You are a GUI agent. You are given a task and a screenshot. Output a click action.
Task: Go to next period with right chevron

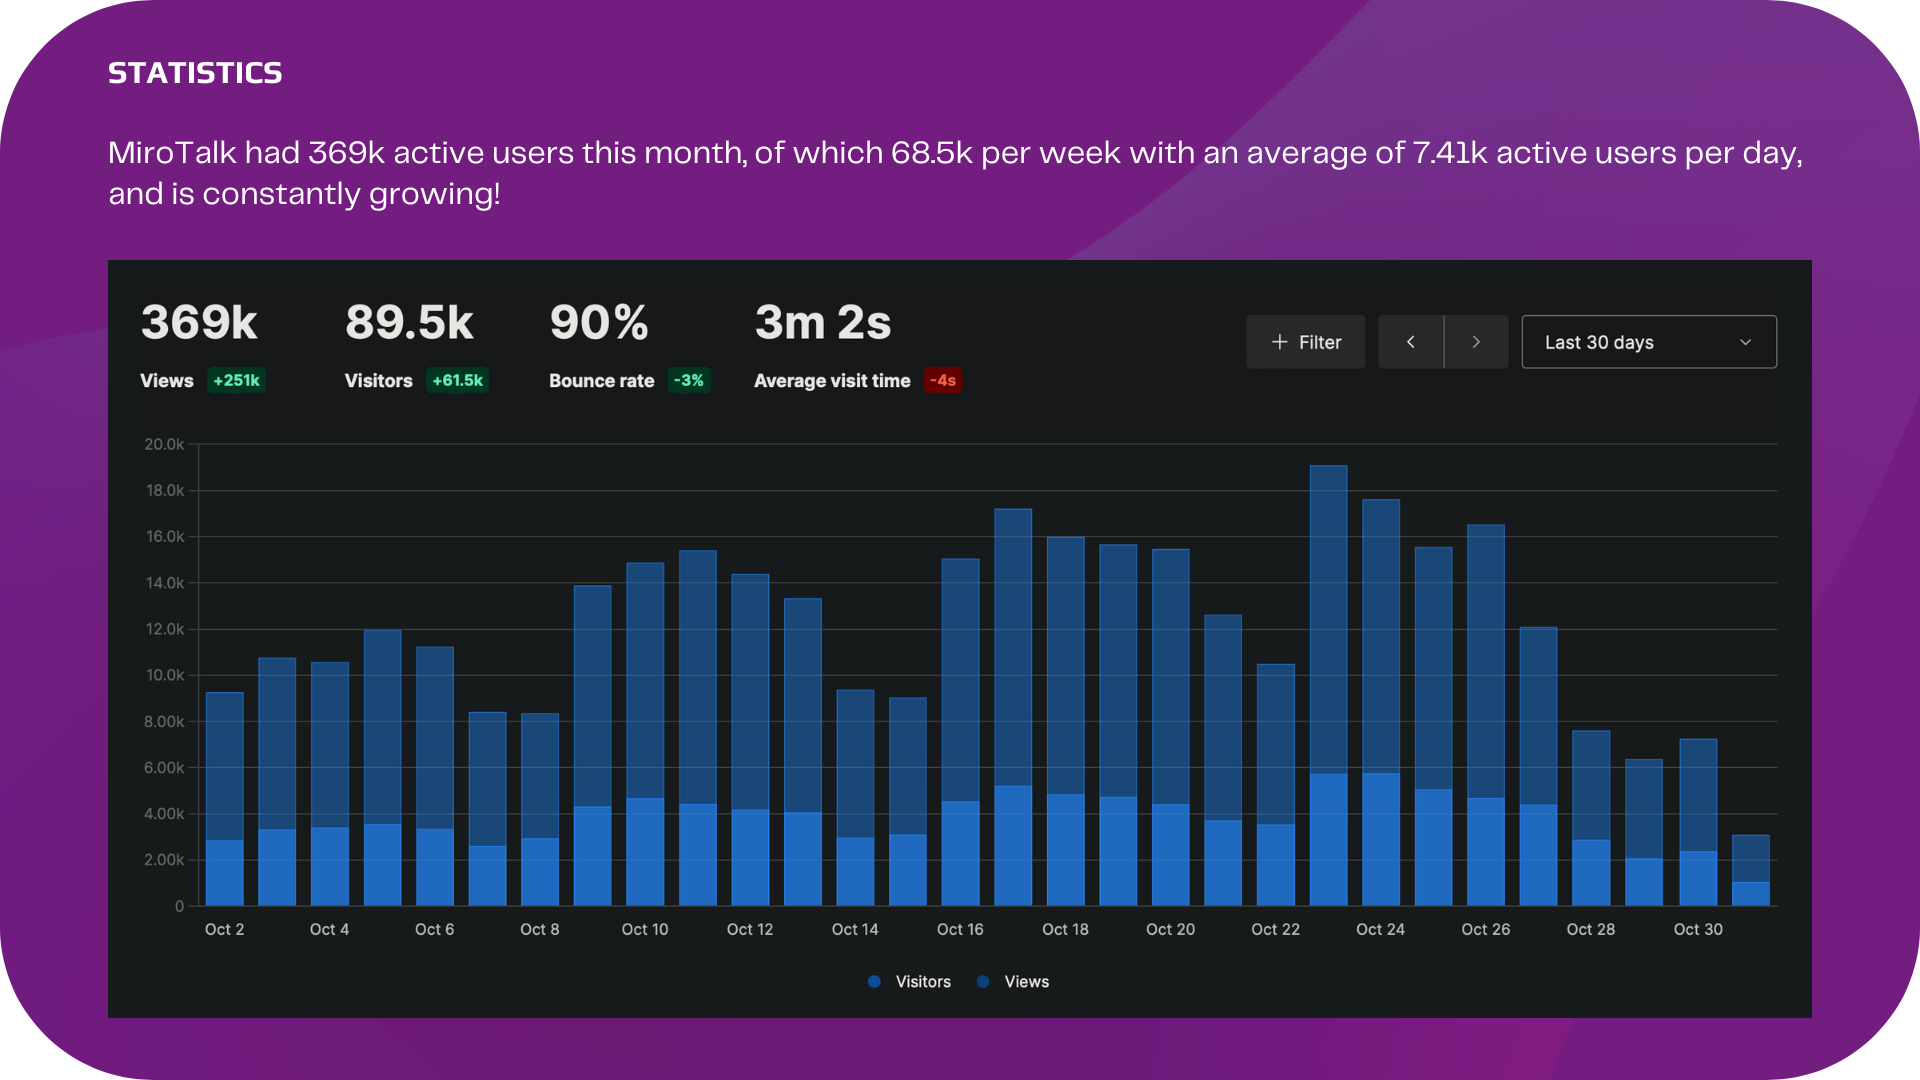click(1476, 342)
